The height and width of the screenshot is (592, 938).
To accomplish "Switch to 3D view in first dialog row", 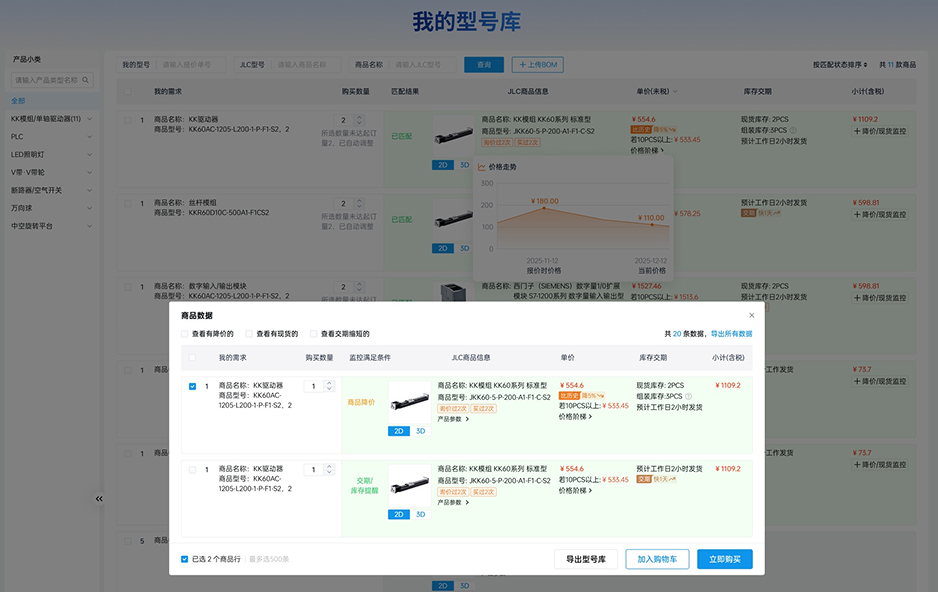I will (420, 431).
